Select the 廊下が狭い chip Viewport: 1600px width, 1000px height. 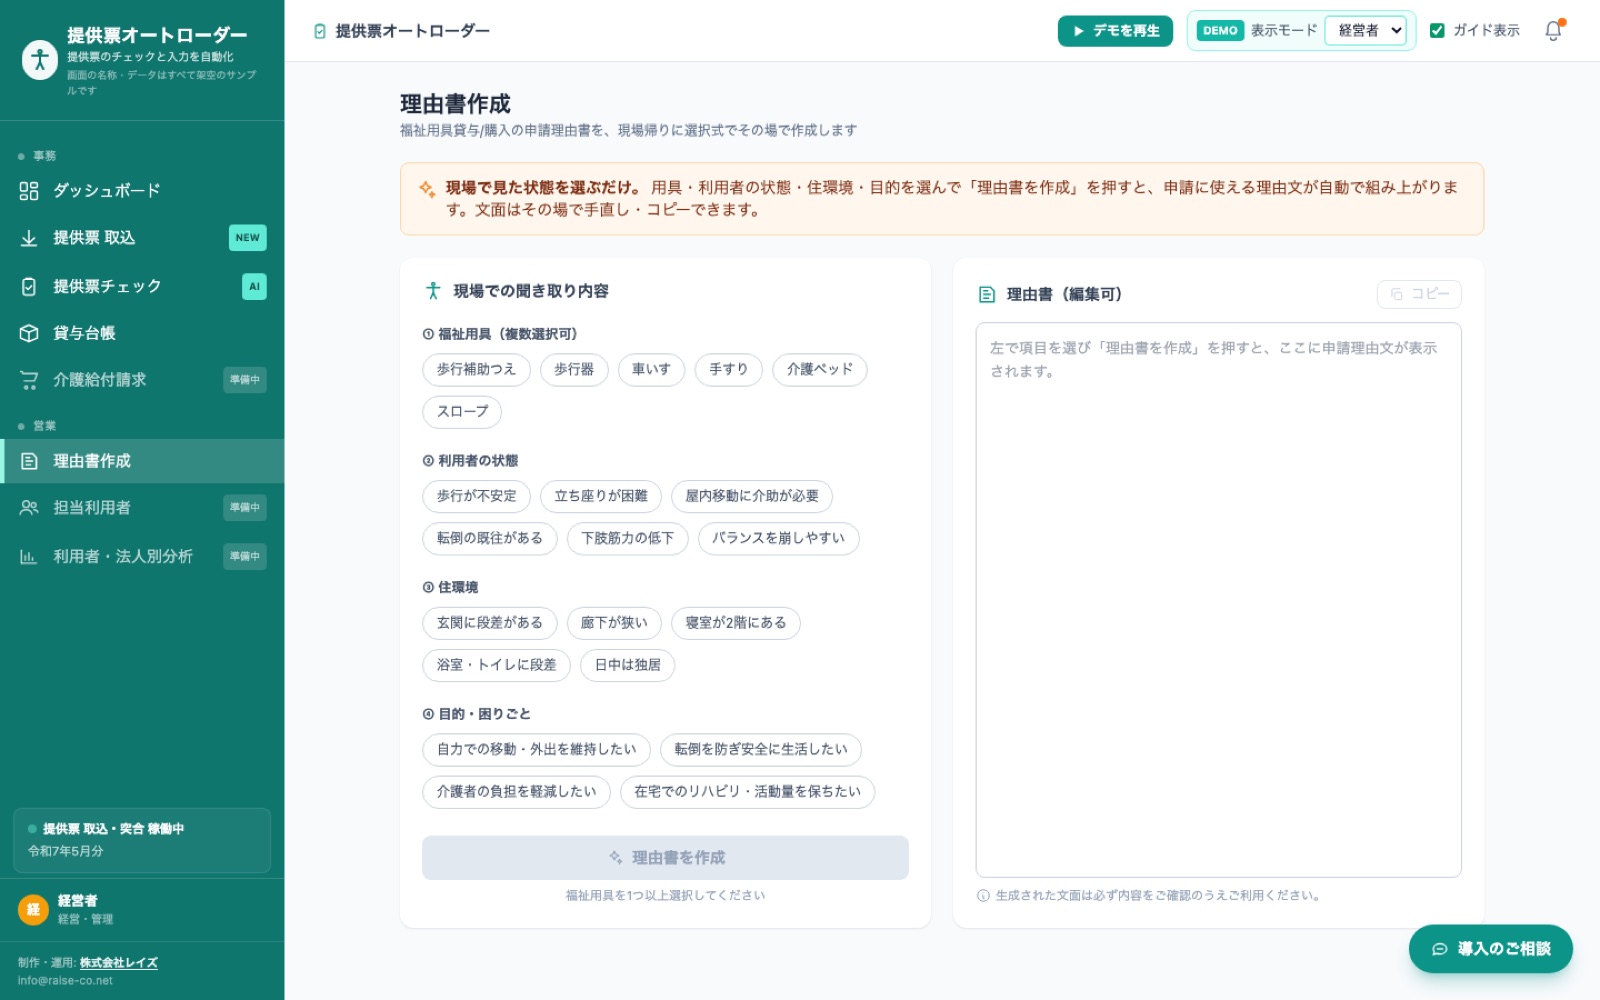614,623
